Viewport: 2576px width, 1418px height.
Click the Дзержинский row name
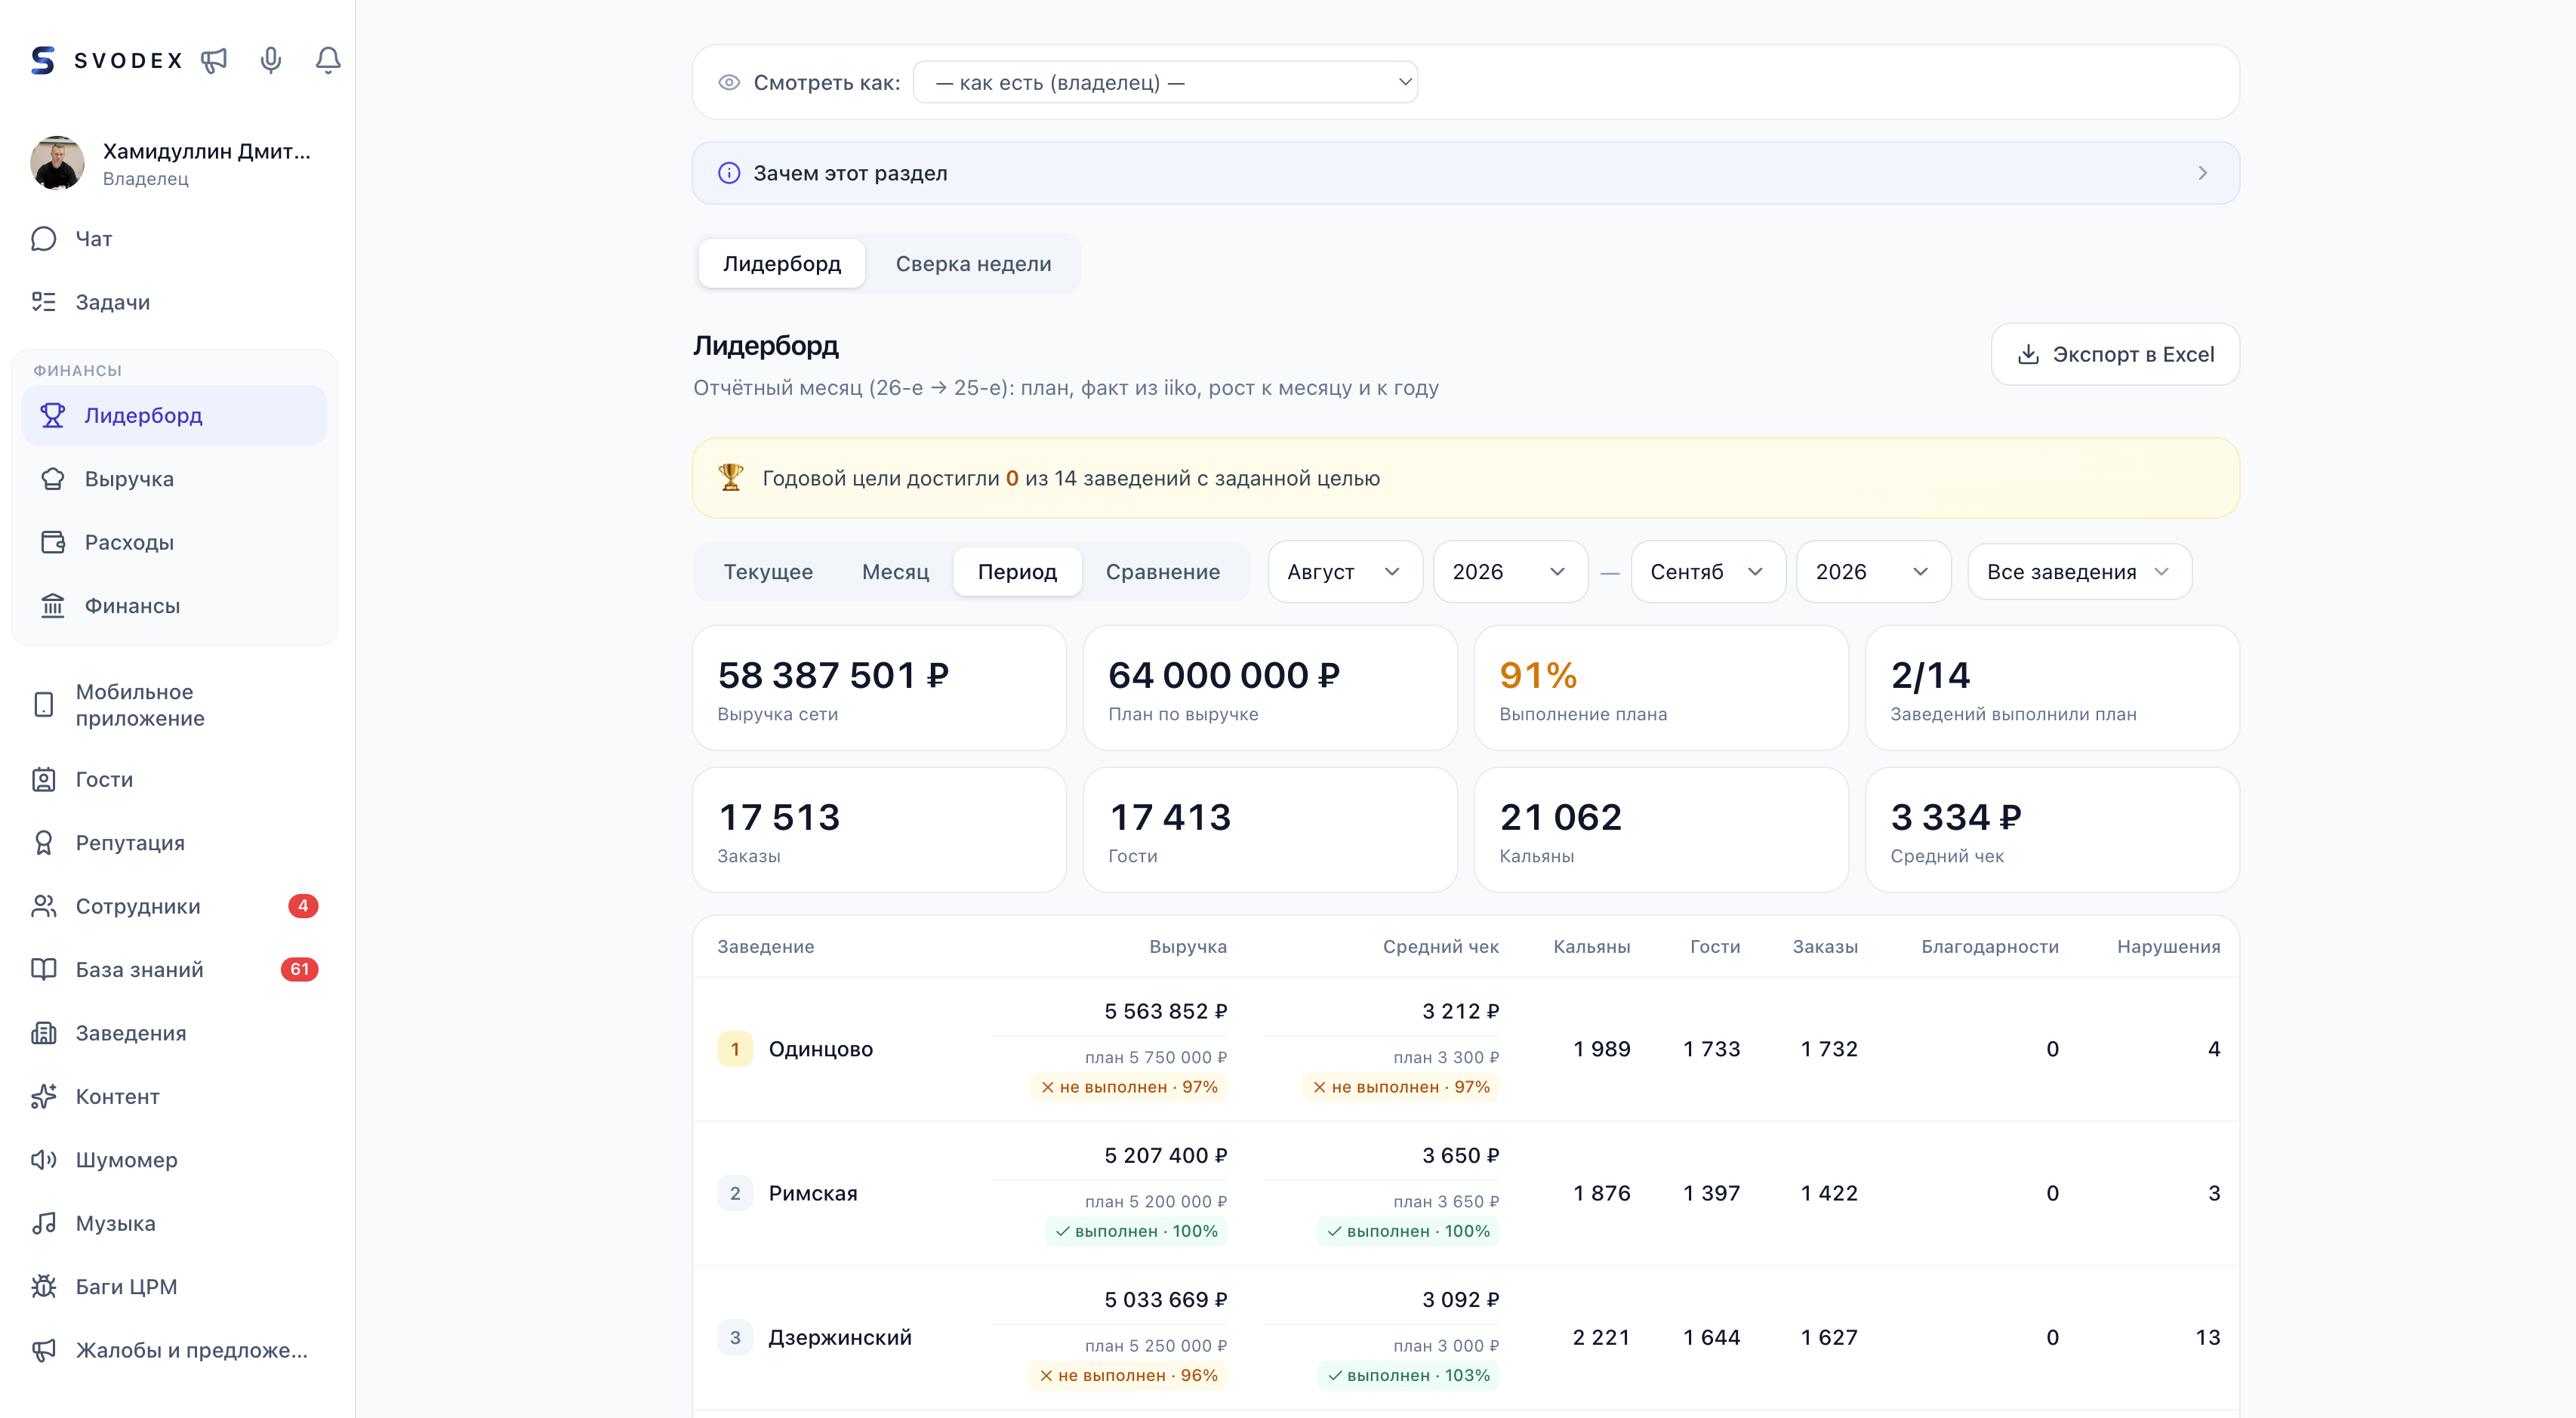coord(839,1337)
